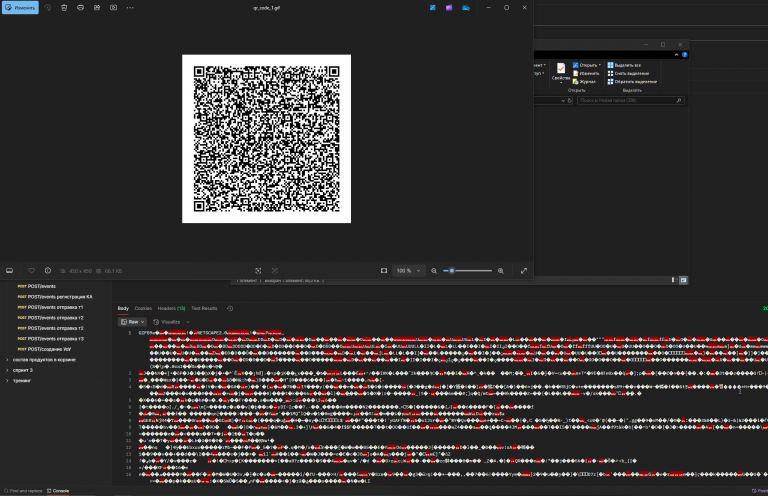Click the QR code image
The image size is (768, 496).
coord(266,139)
